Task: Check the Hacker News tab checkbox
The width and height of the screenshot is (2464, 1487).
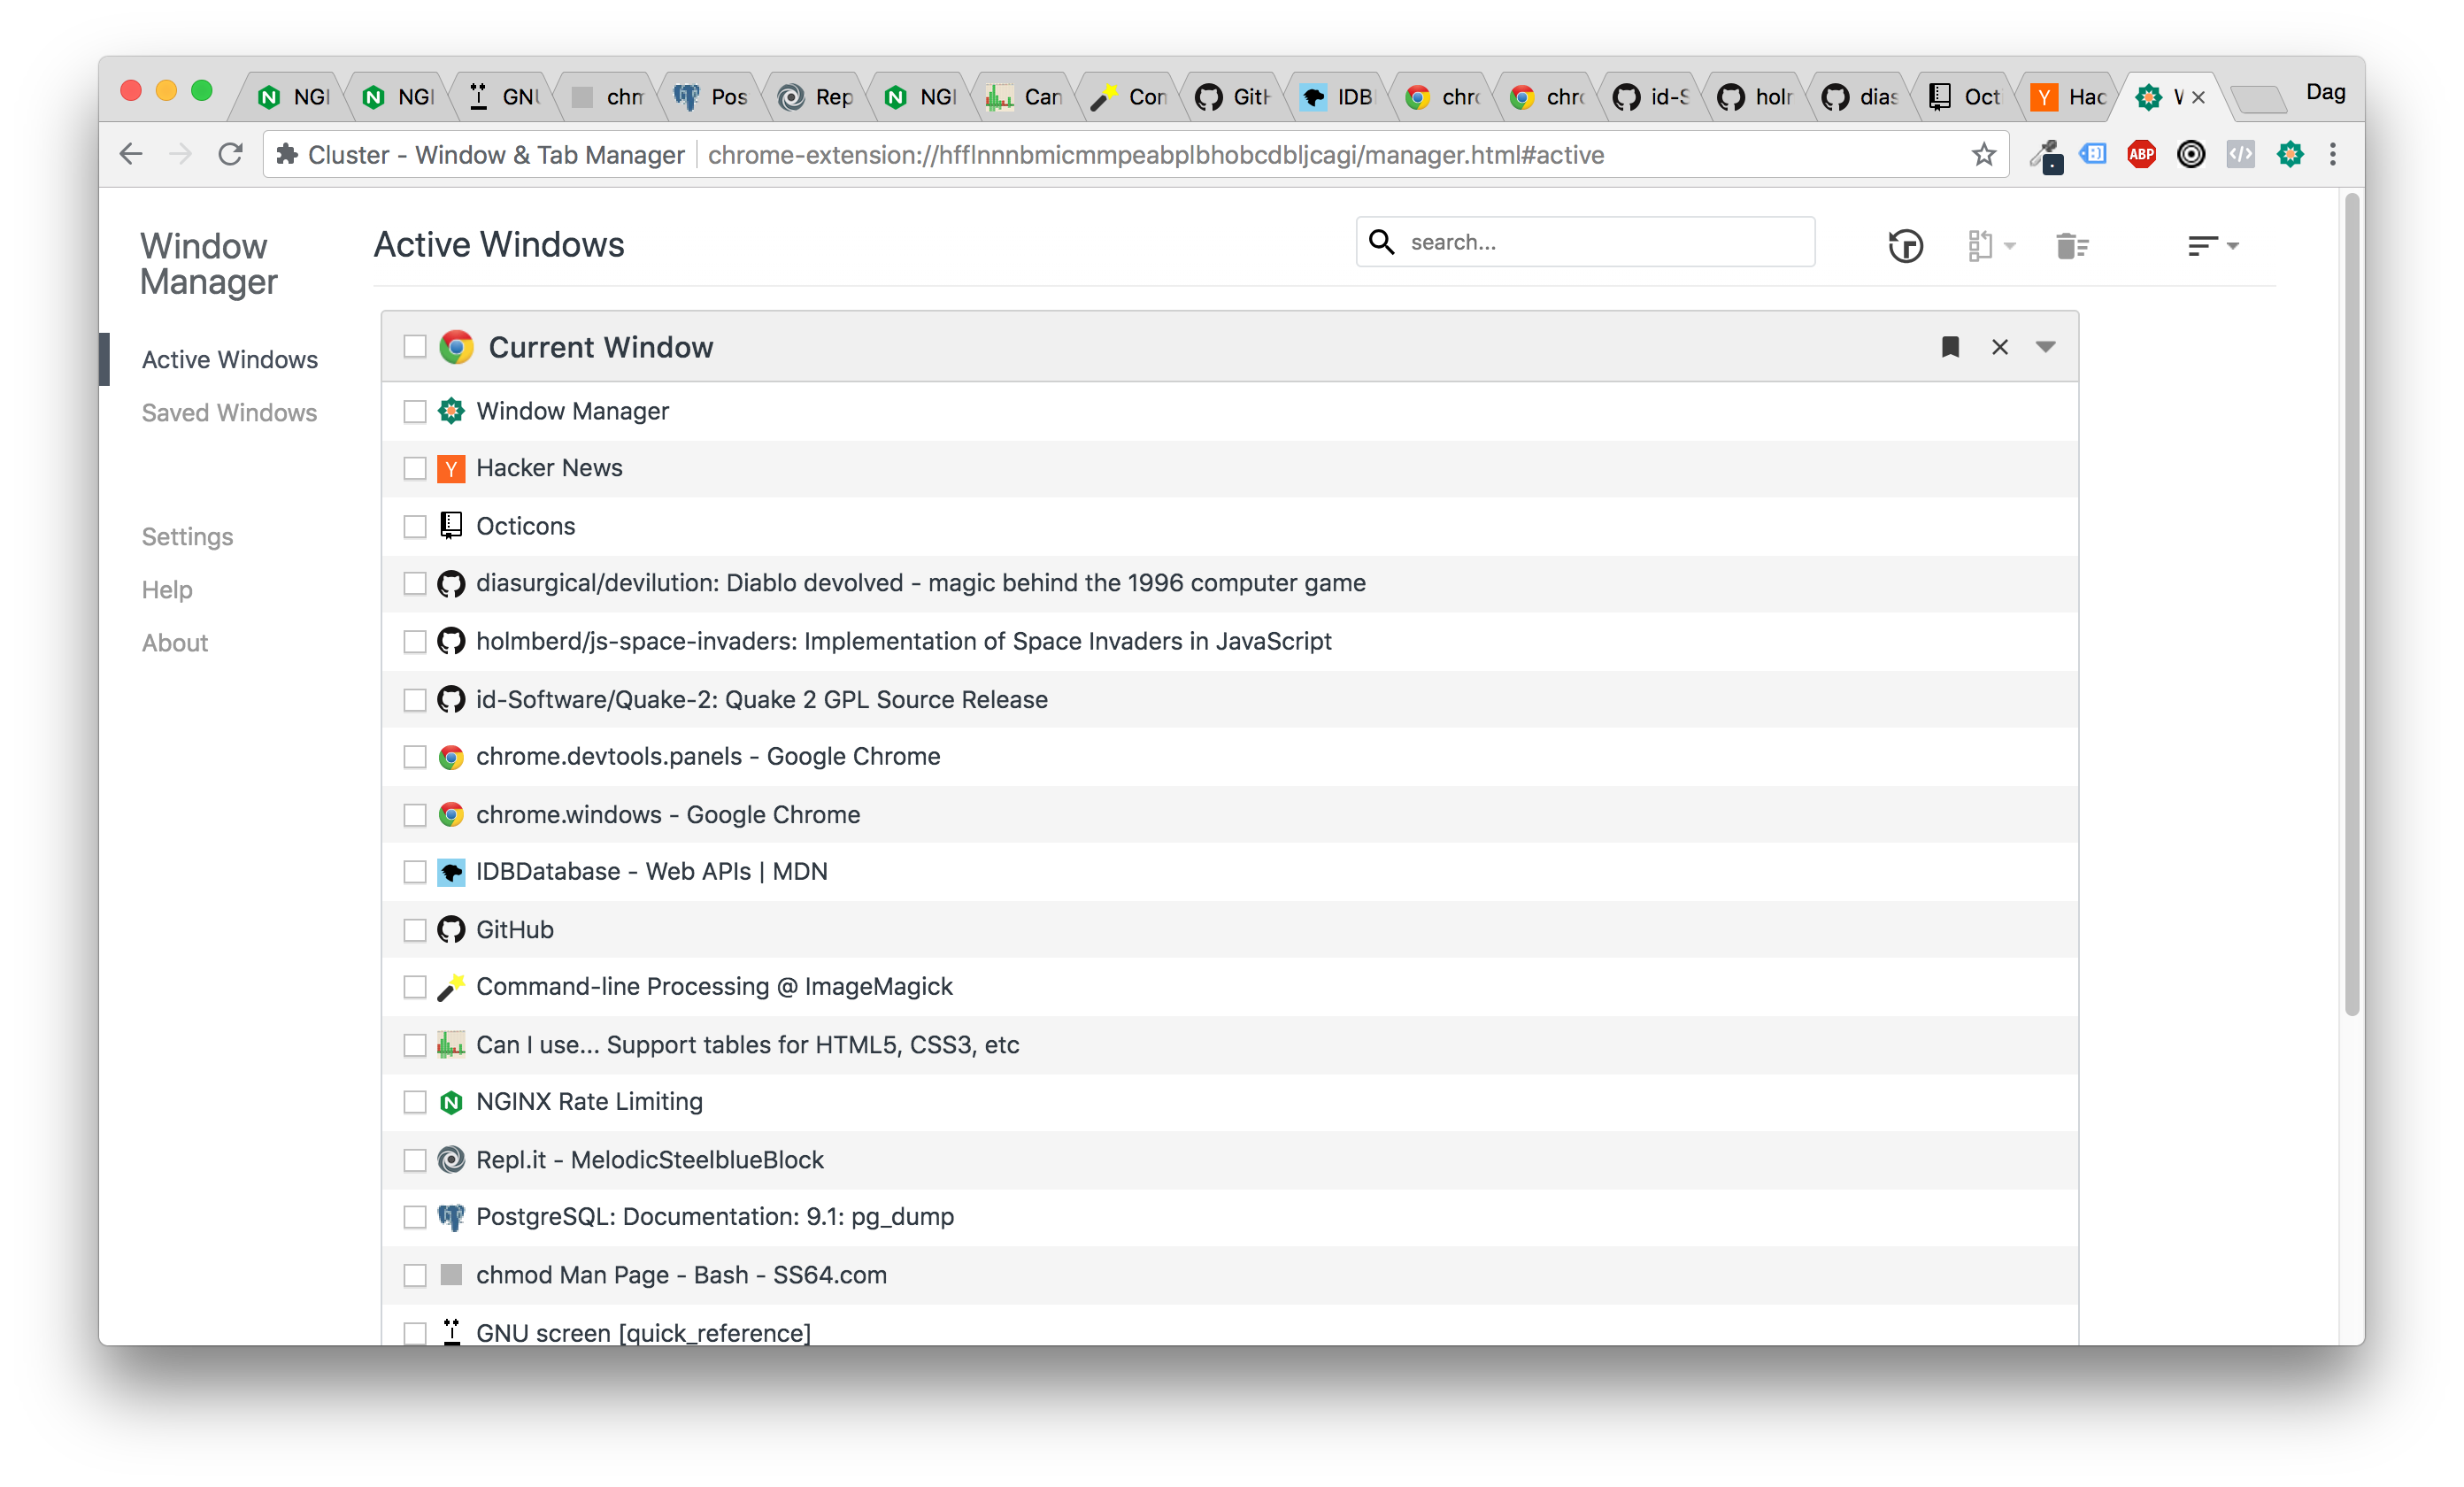Action: [x=415, y=468]
